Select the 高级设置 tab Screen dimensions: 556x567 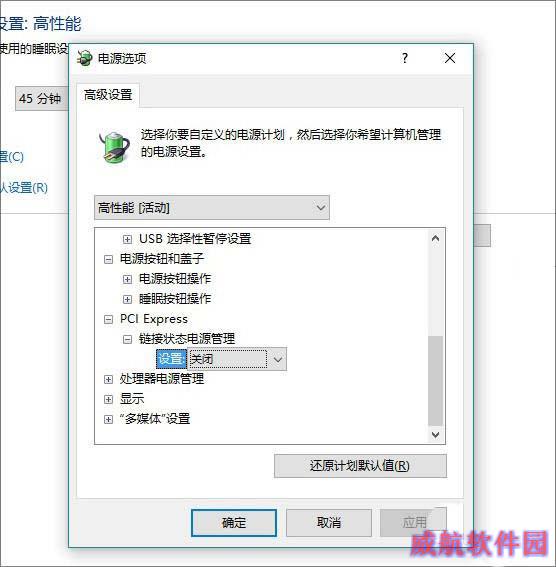(108, 95)
